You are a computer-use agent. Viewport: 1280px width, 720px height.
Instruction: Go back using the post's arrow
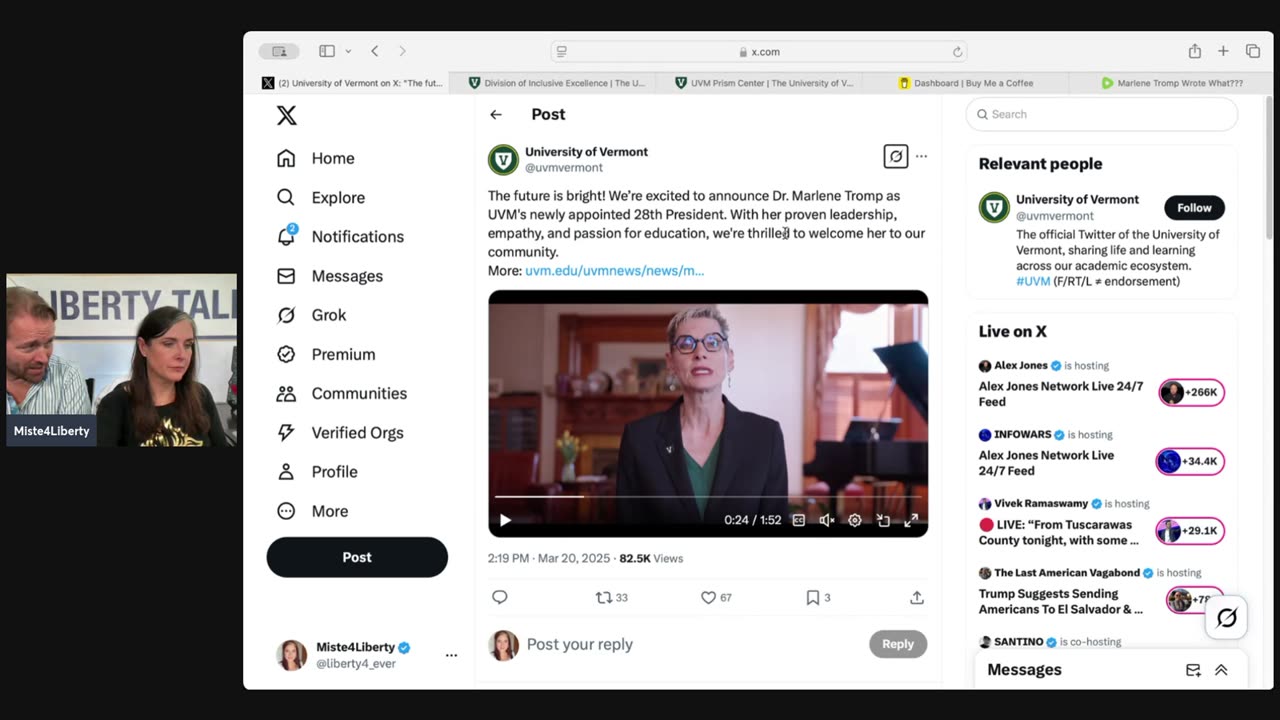point(496,114)
